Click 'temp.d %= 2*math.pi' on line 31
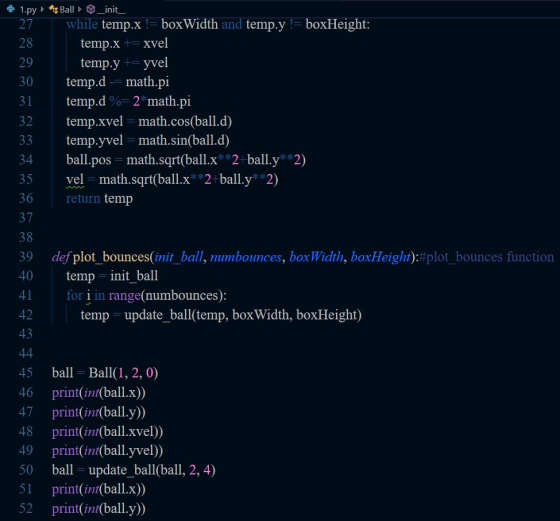Viewport: 560px width, 521px height. (129, 101)
